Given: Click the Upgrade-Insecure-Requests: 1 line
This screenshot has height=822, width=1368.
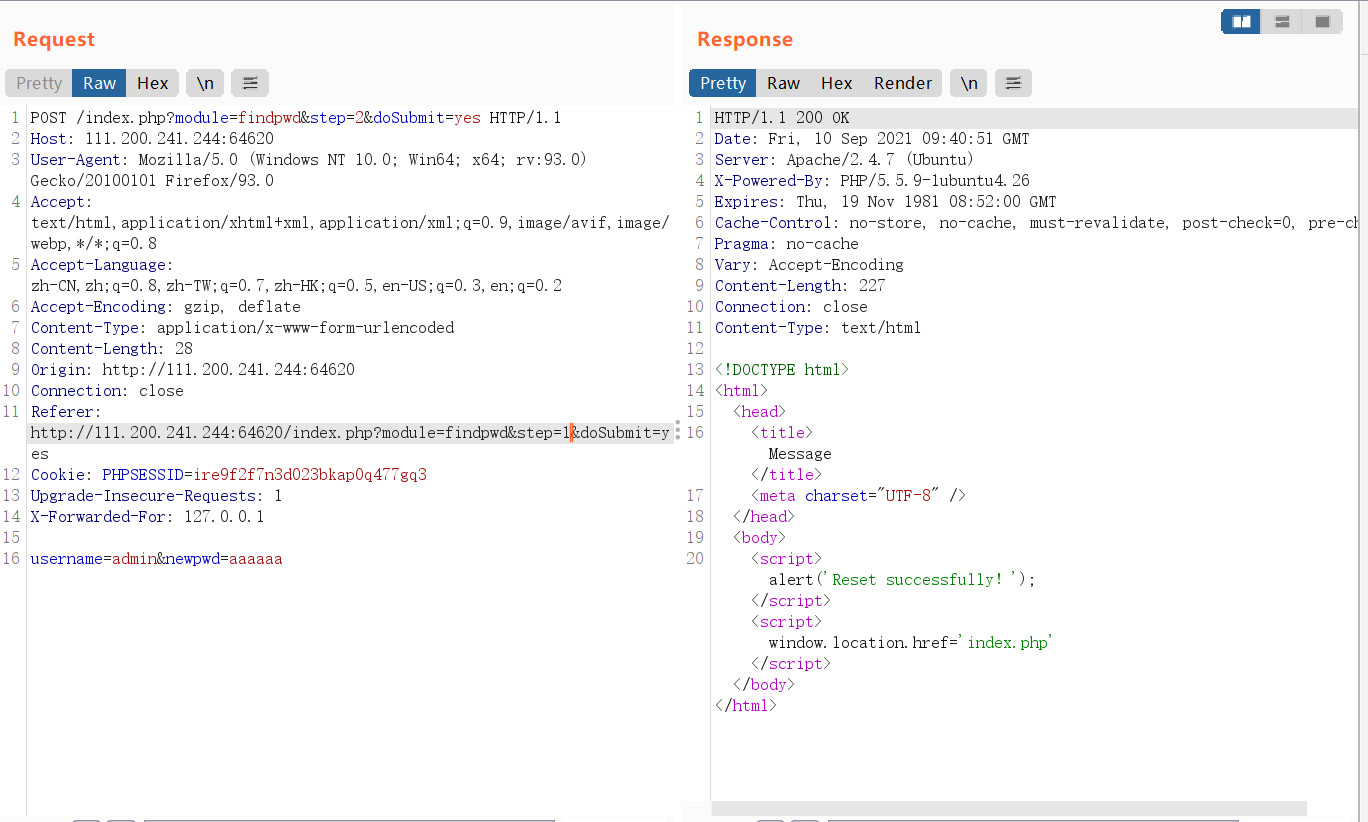Looking at the screenshot, I should point(156,496).
